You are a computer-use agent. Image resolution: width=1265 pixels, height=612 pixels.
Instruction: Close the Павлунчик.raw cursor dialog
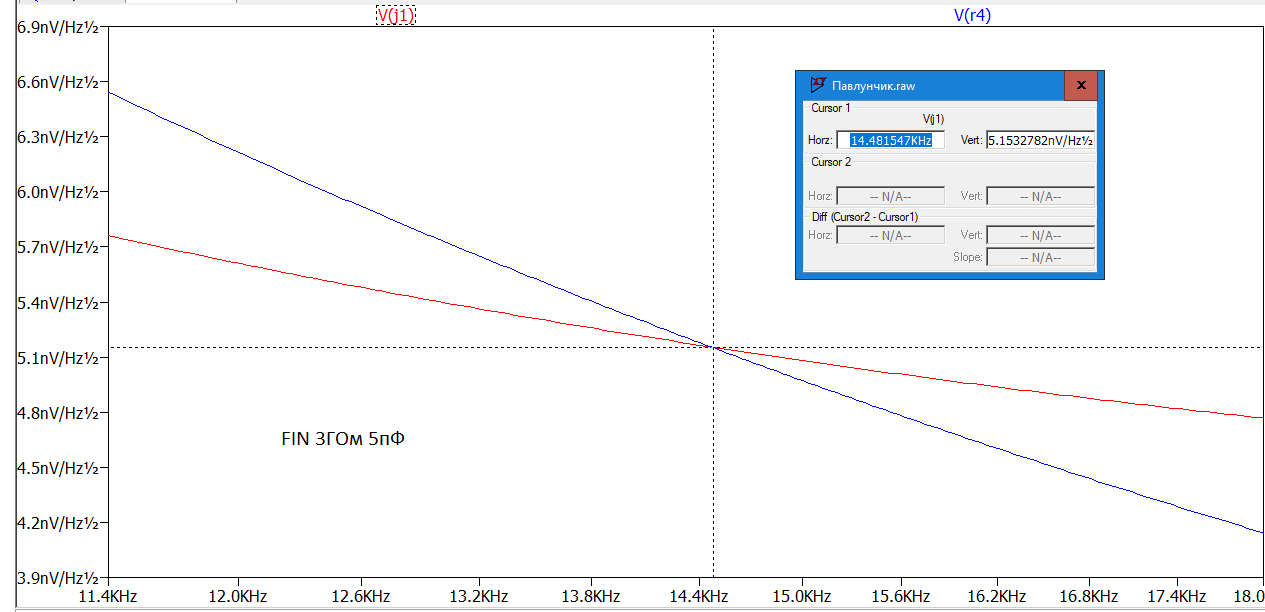click(1081, 86)
